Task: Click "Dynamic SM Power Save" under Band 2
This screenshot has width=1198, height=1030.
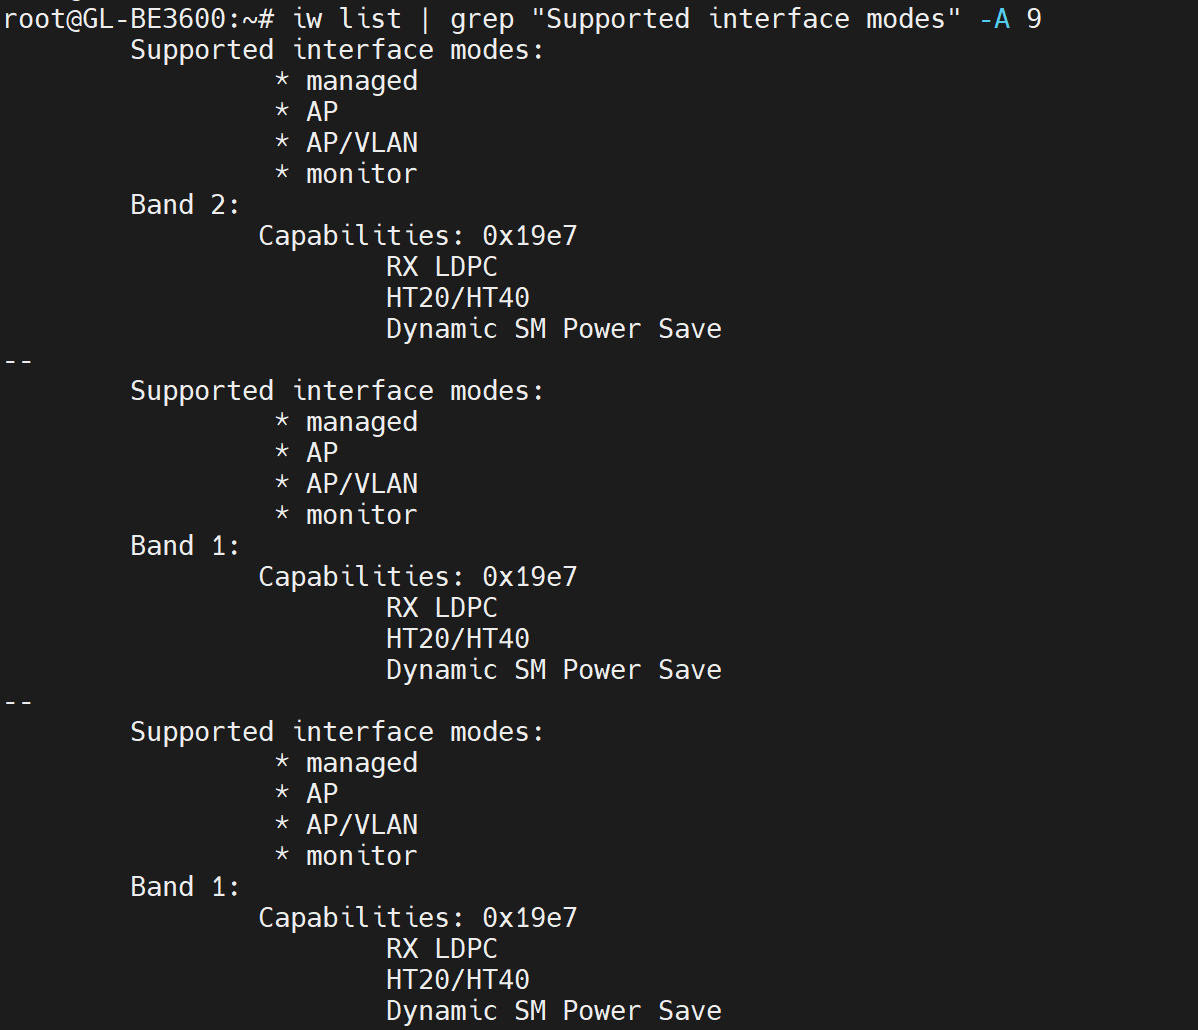Action: [553, 329]
